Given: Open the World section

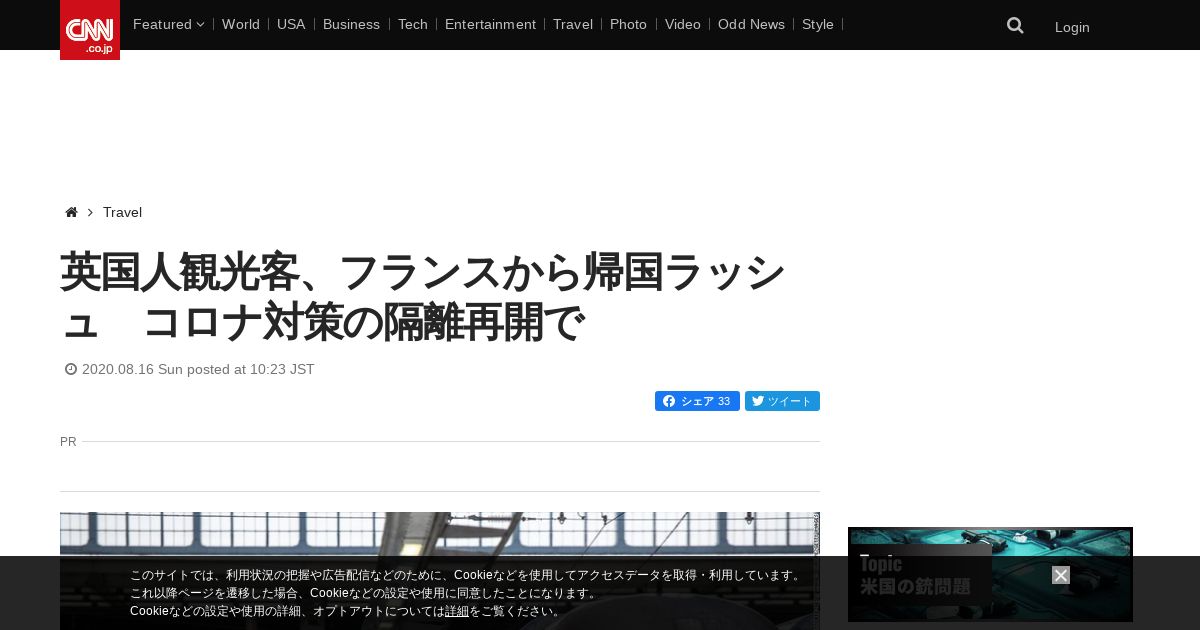Looking at the screenshot, I should pos(241,24).
